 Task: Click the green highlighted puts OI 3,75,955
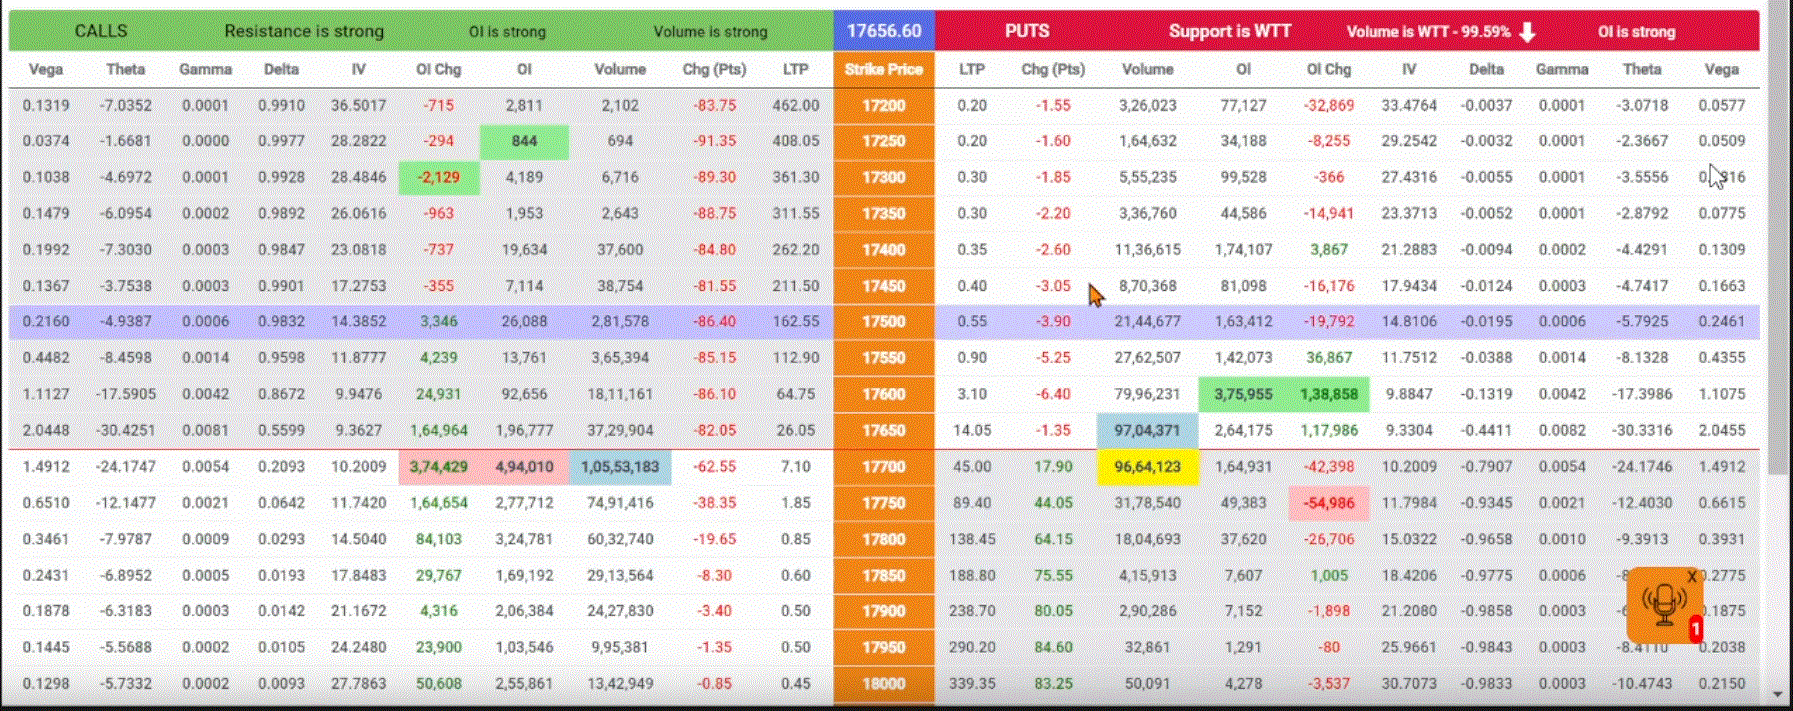(1243, 394)
